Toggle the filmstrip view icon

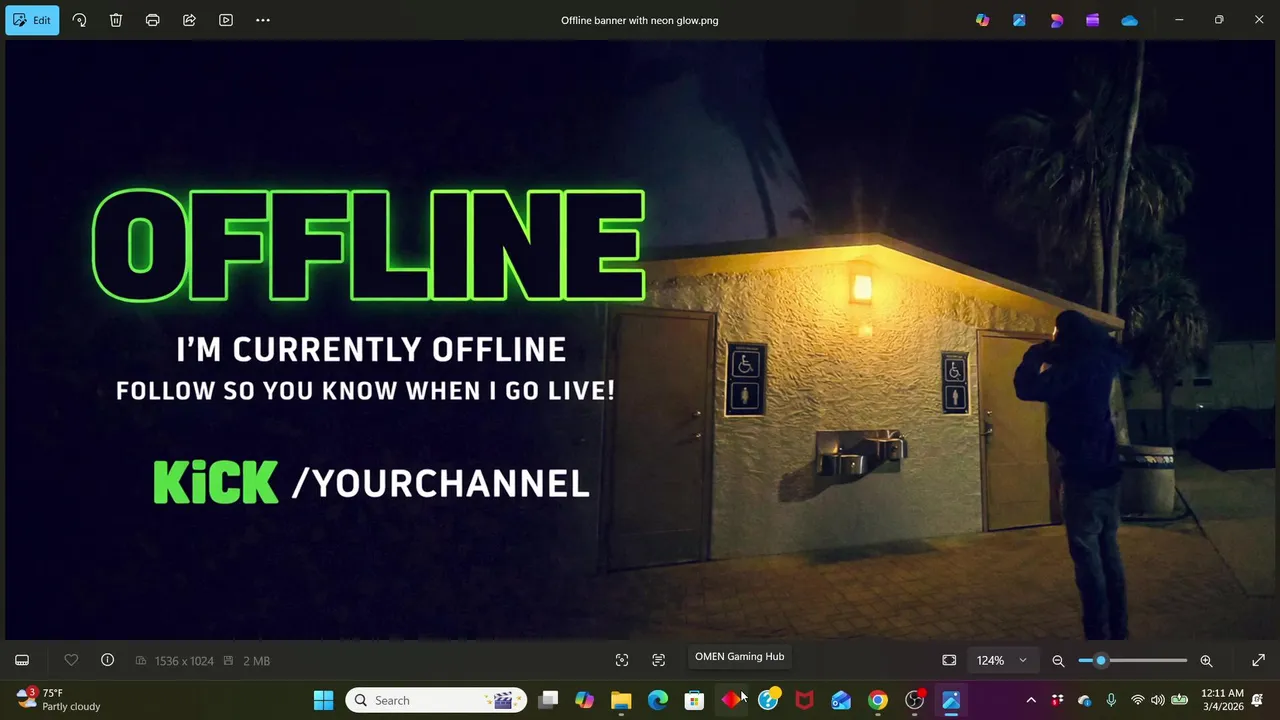pyautogui.click(x=22, y=660)
